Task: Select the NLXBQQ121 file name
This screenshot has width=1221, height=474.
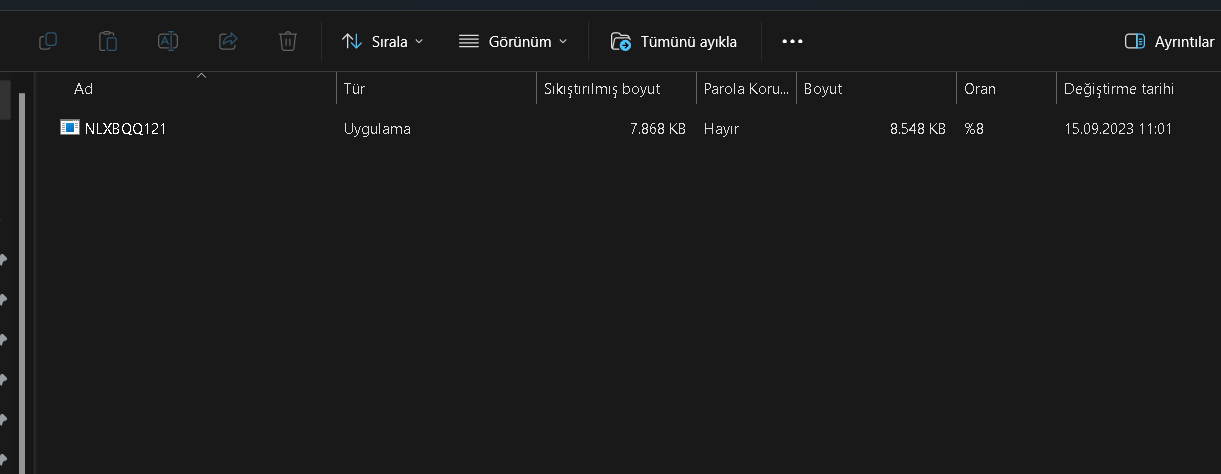Action: coord(125,129)
